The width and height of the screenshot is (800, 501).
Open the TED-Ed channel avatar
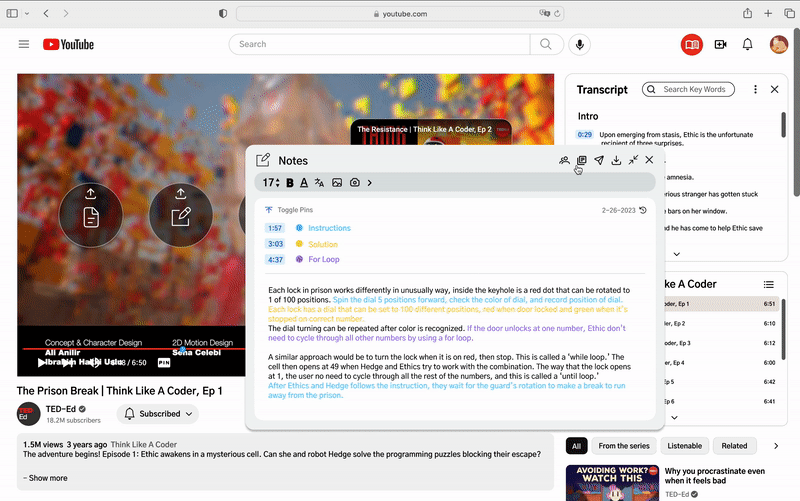click(29, 414)
